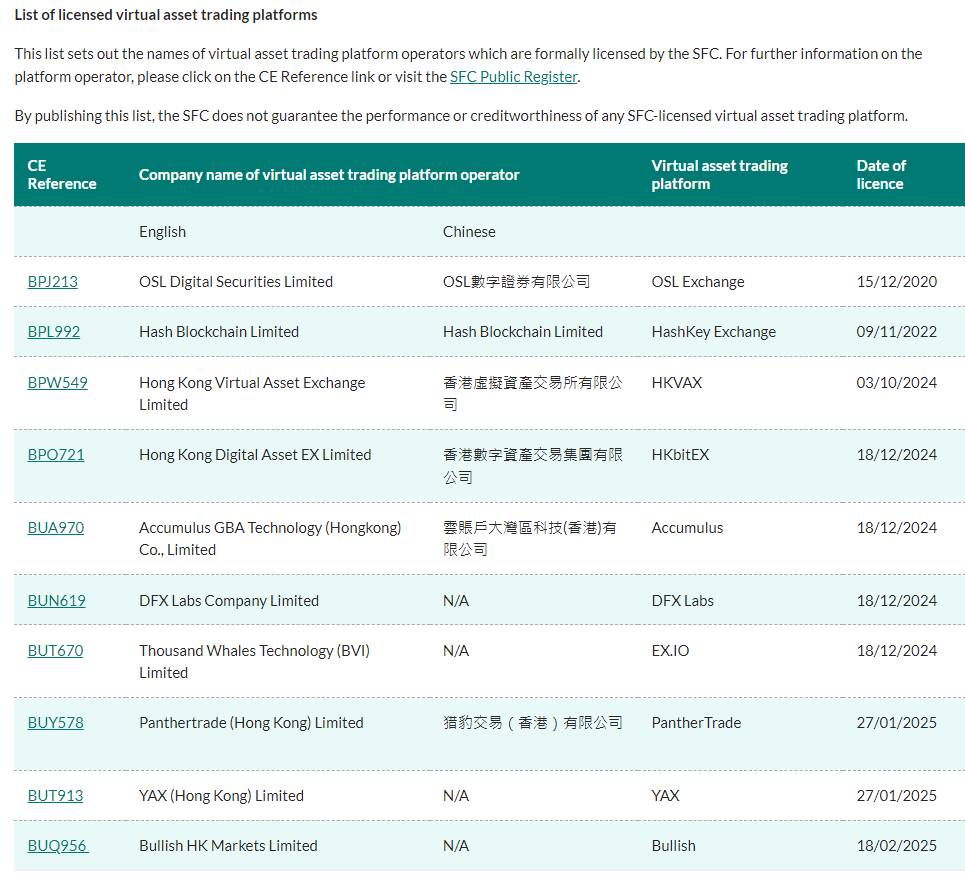Click platform name 'YAX' in platform column

tap(666, 796)
